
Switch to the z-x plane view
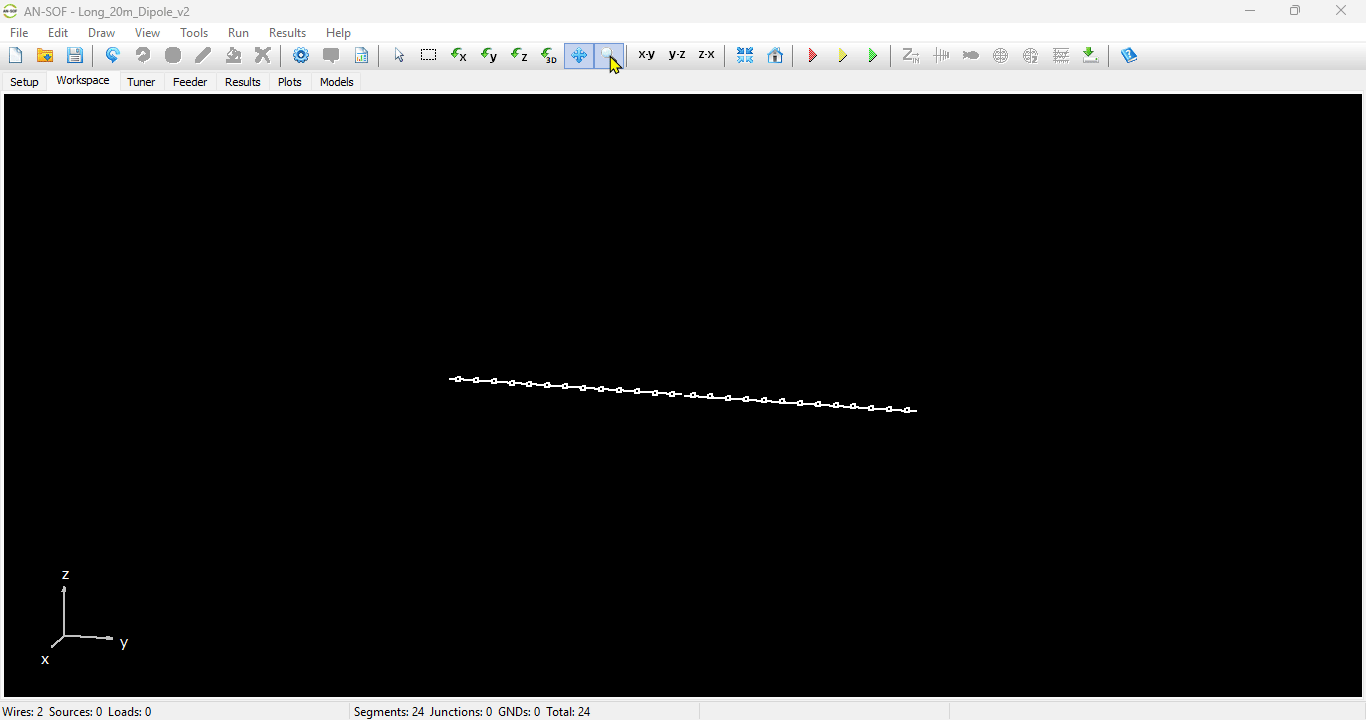[x=707, y=56]
